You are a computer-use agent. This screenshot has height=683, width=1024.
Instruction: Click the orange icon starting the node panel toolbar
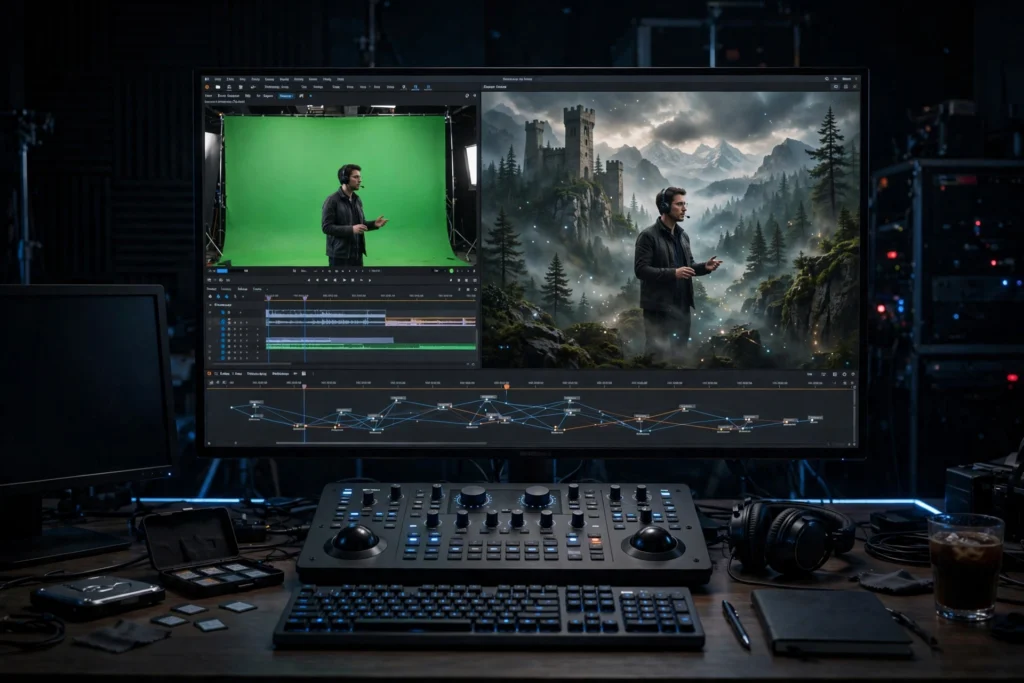coord(209,373)
